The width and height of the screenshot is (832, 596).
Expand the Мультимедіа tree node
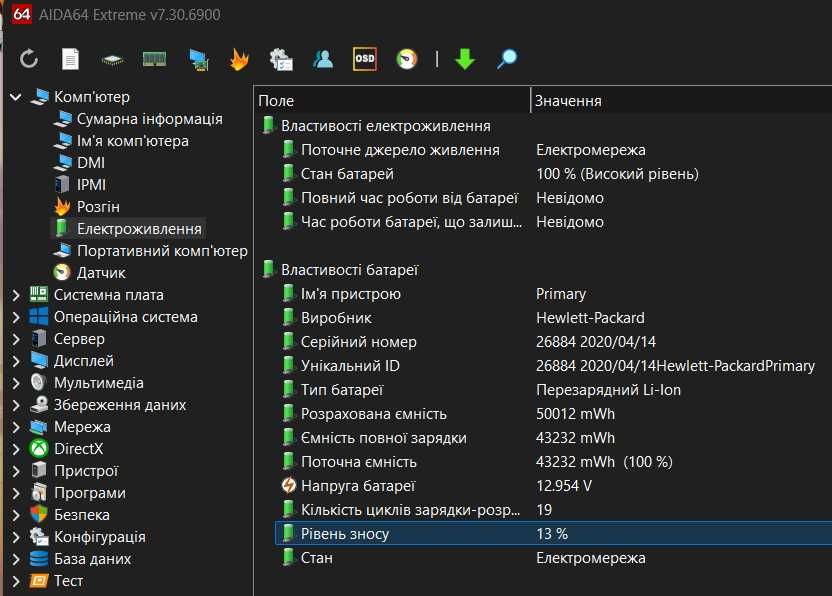pos(16,383)
